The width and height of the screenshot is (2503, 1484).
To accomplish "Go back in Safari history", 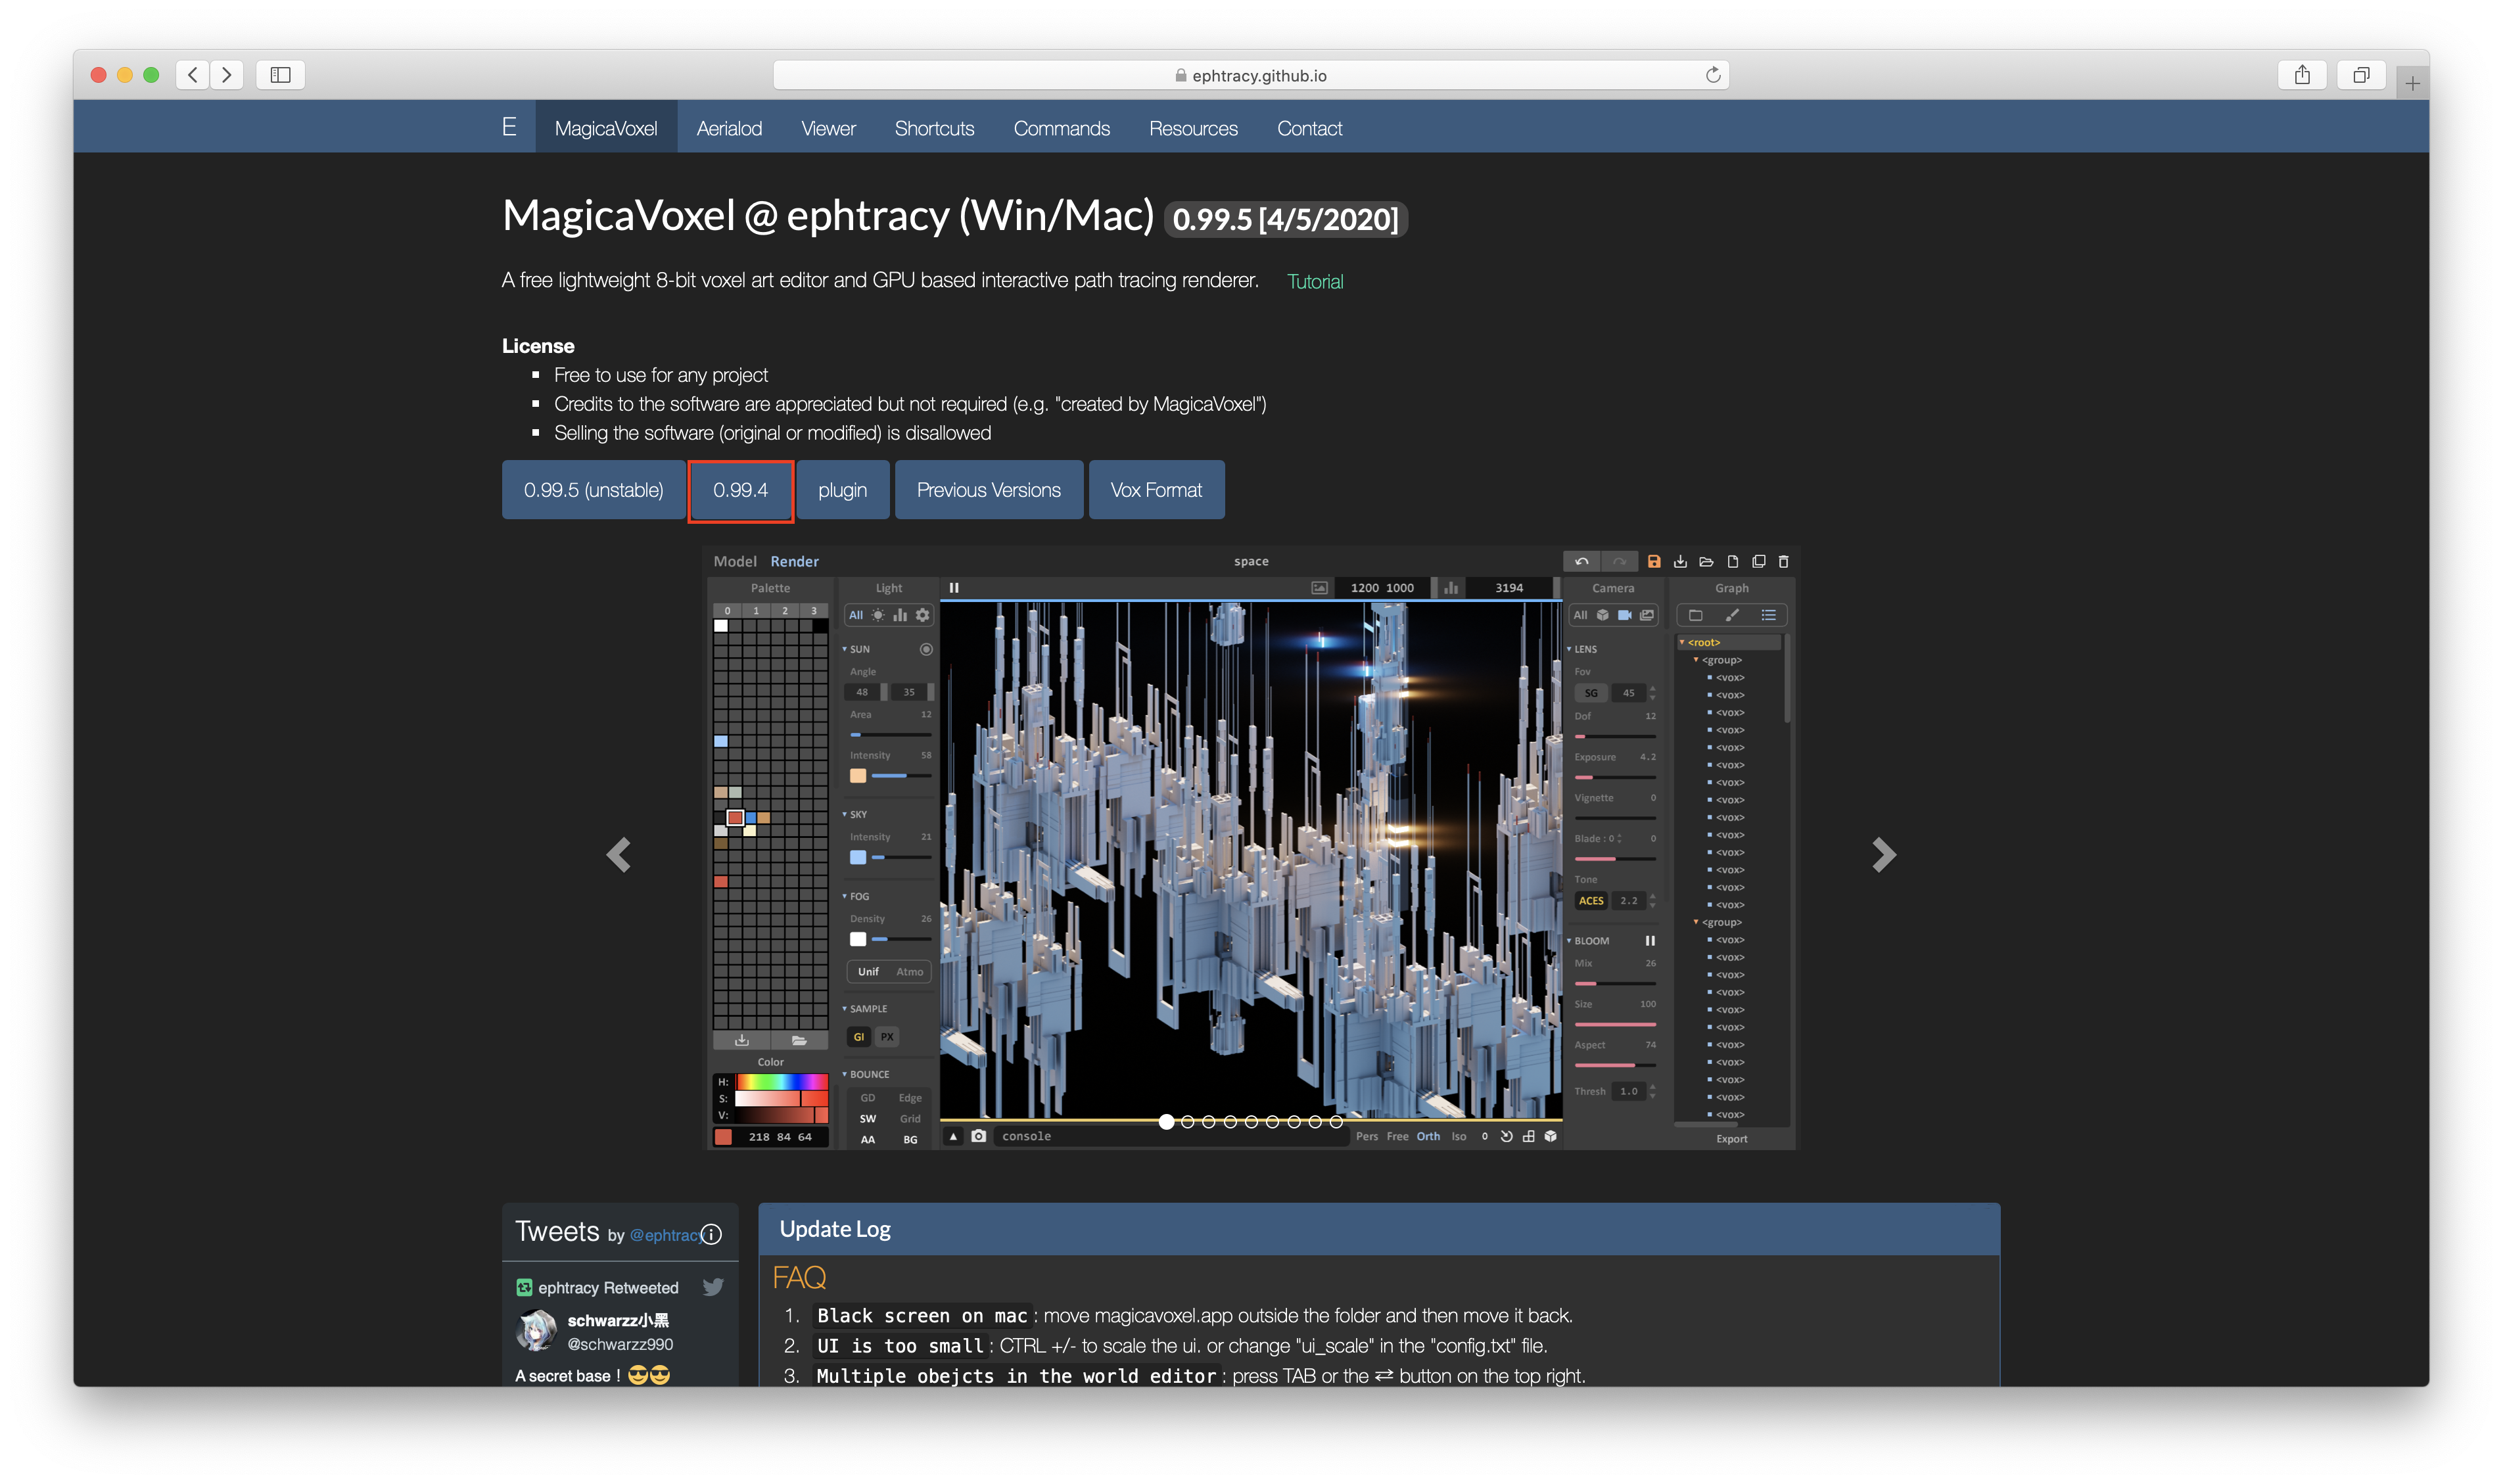I will [193, 75].
